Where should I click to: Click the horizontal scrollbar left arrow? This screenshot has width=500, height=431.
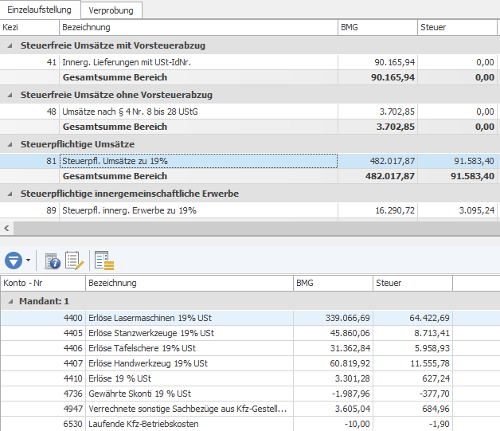click(x=6, y=228)
